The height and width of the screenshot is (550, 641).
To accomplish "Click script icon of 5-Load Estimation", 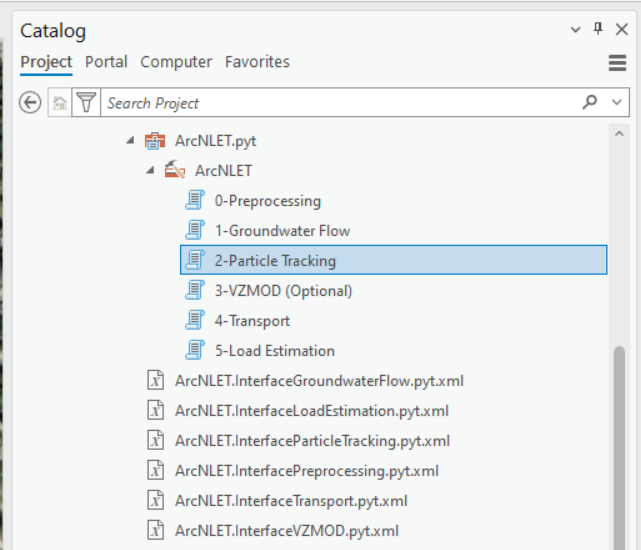I will pyautogui.click(x=195, y=350).
